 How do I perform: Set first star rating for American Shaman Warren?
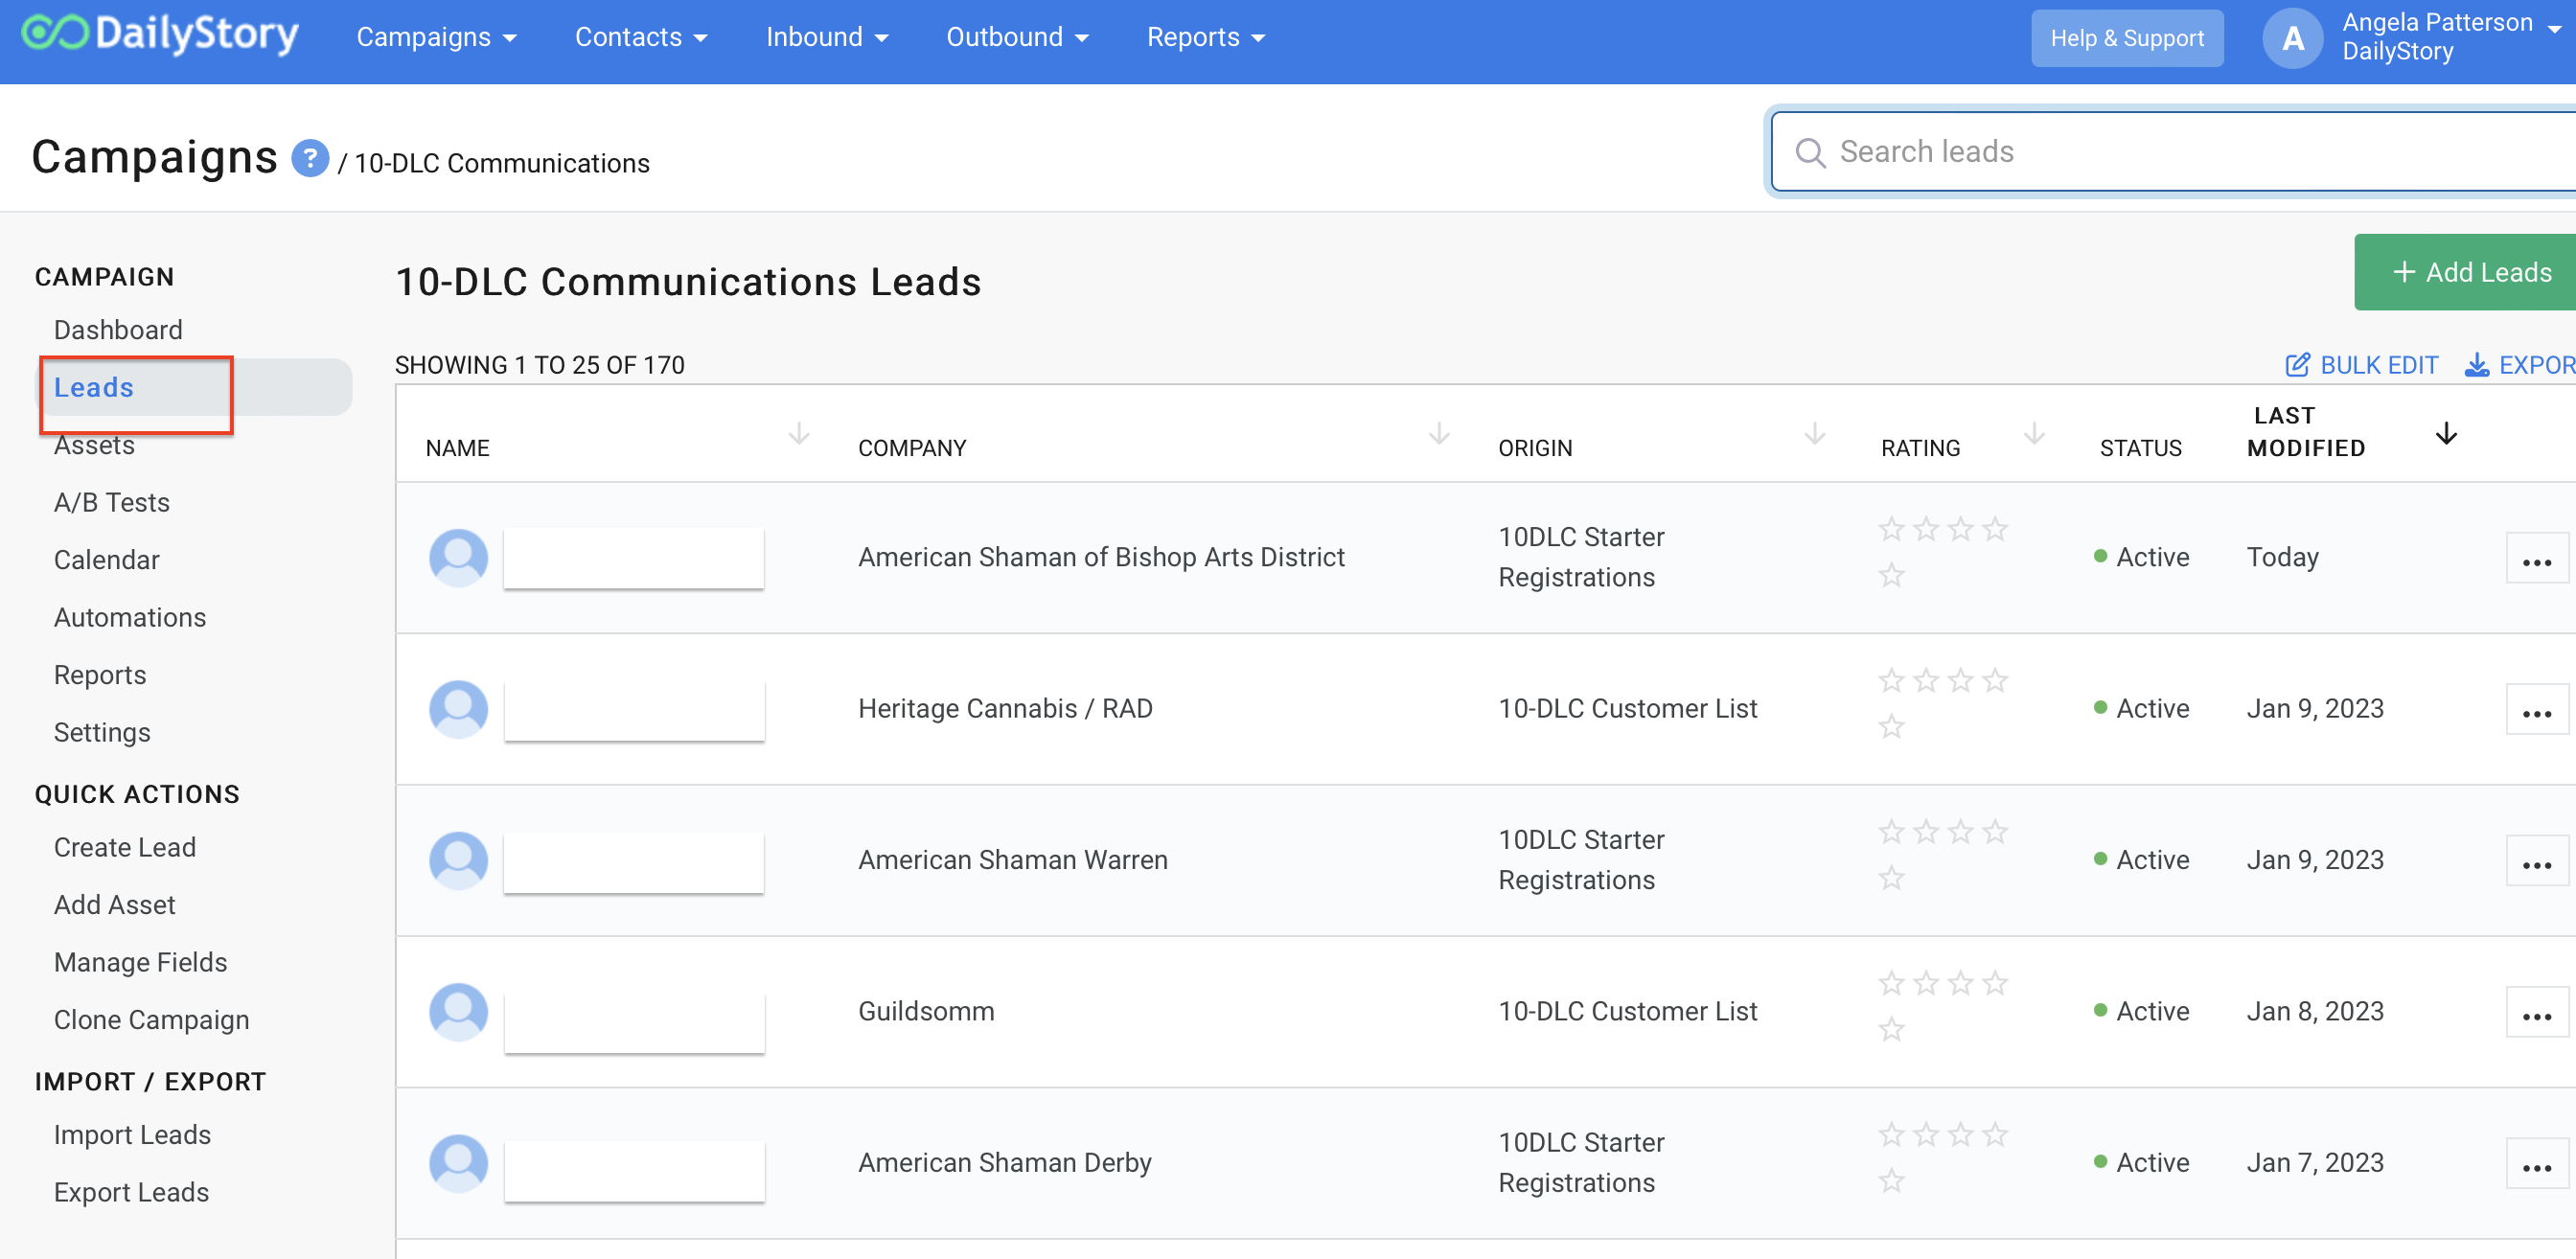tap(1891, 832)
